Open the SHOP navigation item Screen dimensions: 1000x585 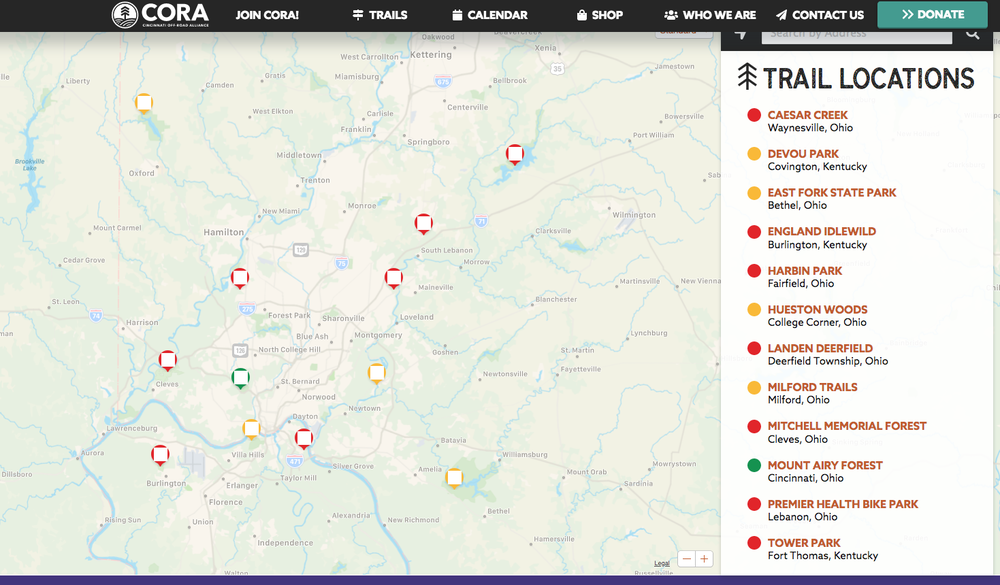[x=600, y=15]
